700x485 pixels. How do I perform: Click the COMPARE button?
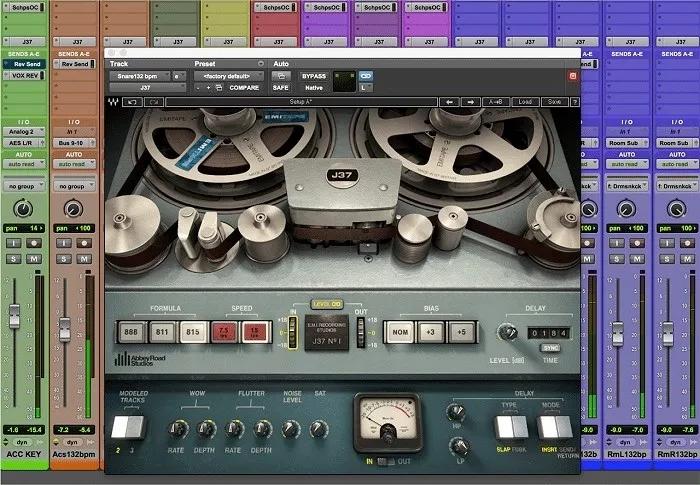(x=244, y=88)
